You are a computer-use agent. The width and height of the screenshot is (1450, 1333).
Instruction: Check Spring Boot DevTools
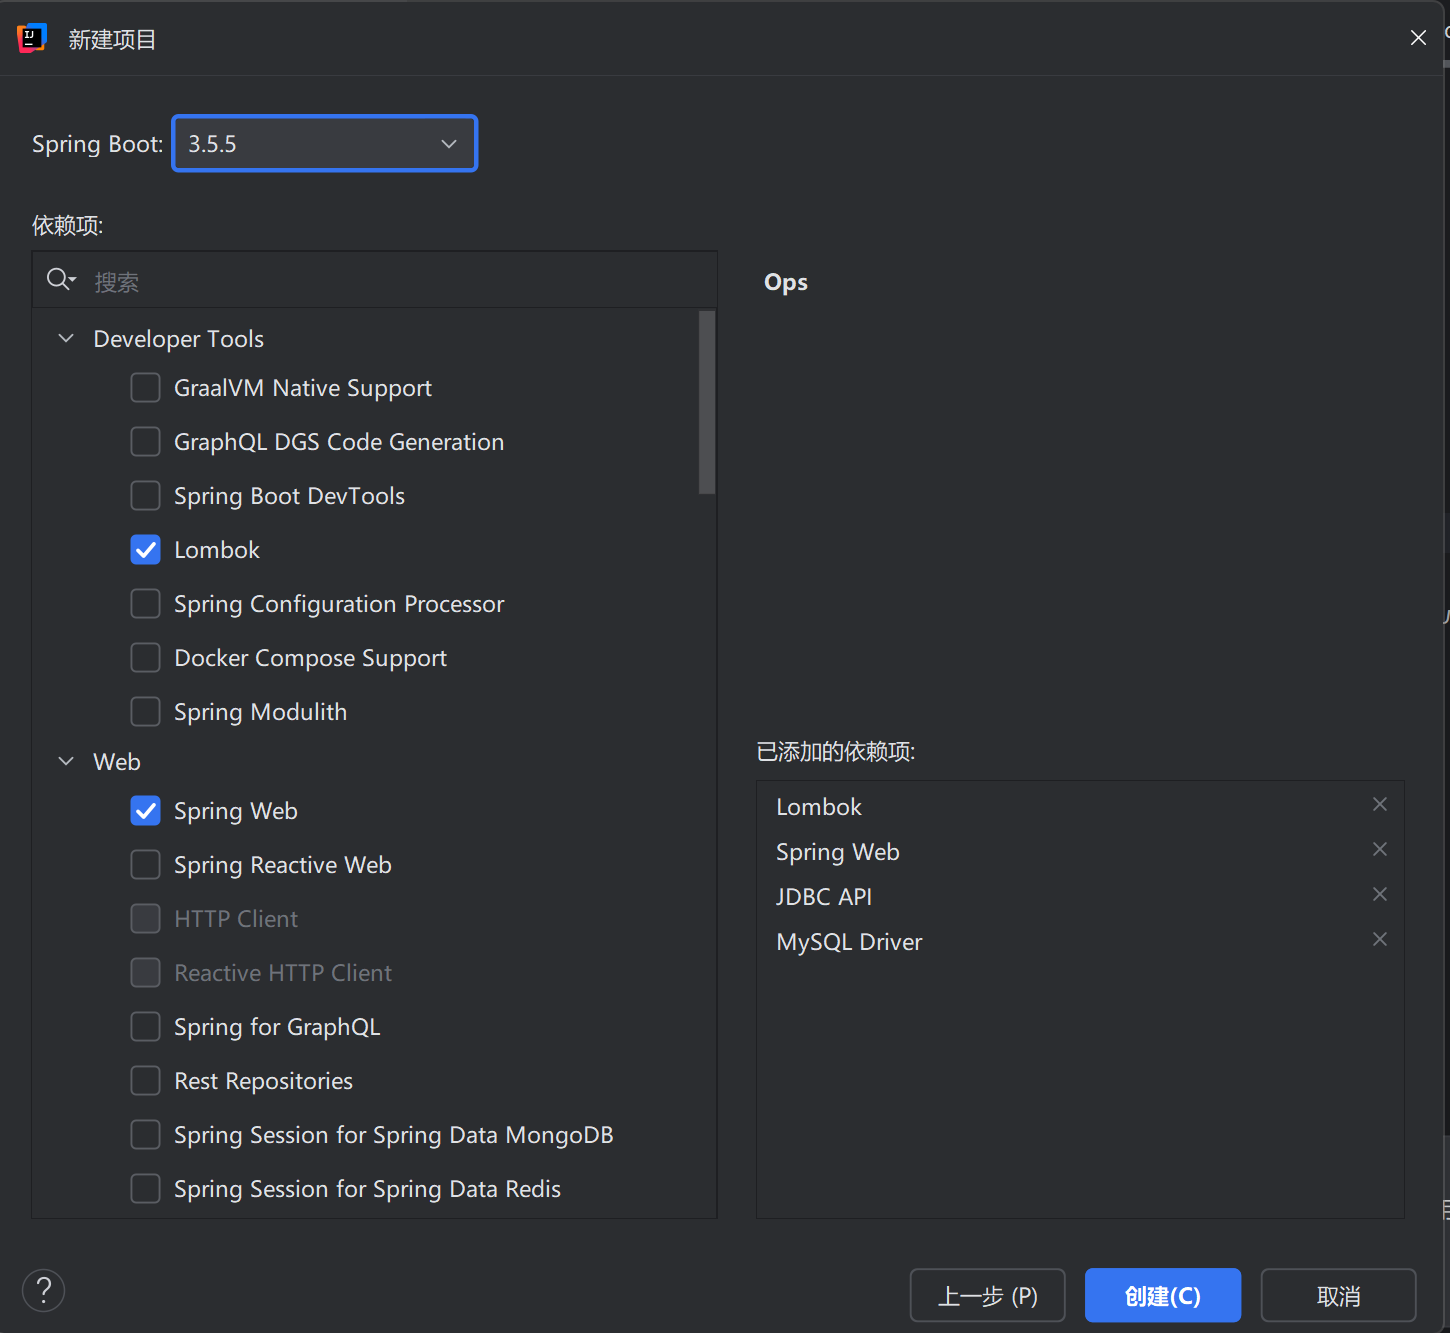(145, 495)
